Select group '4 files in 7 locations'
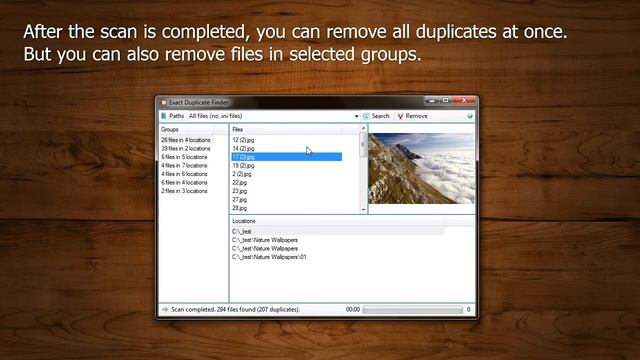Screen dimensions: 640x360 184,166
